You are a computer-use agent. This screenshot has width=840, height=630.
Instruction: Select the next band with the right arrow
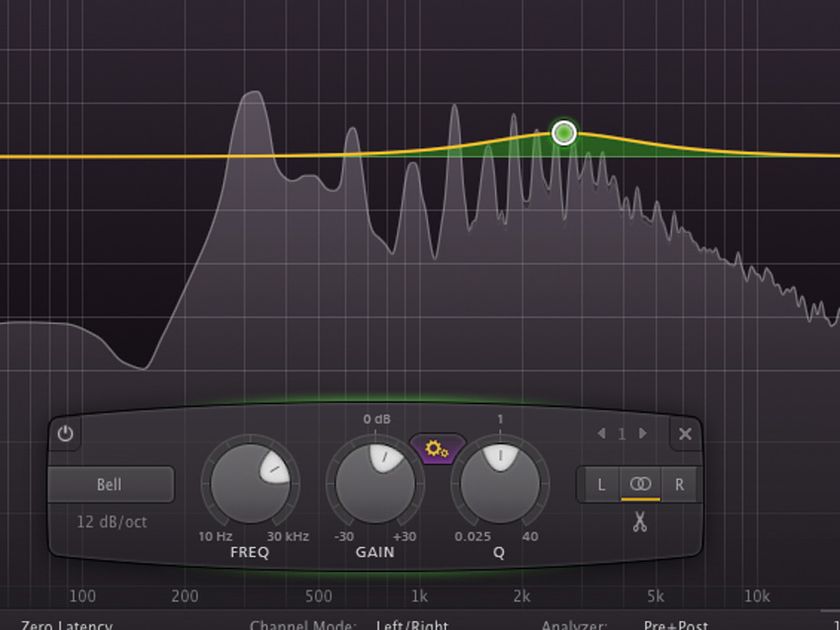click(x=644, y=434)
